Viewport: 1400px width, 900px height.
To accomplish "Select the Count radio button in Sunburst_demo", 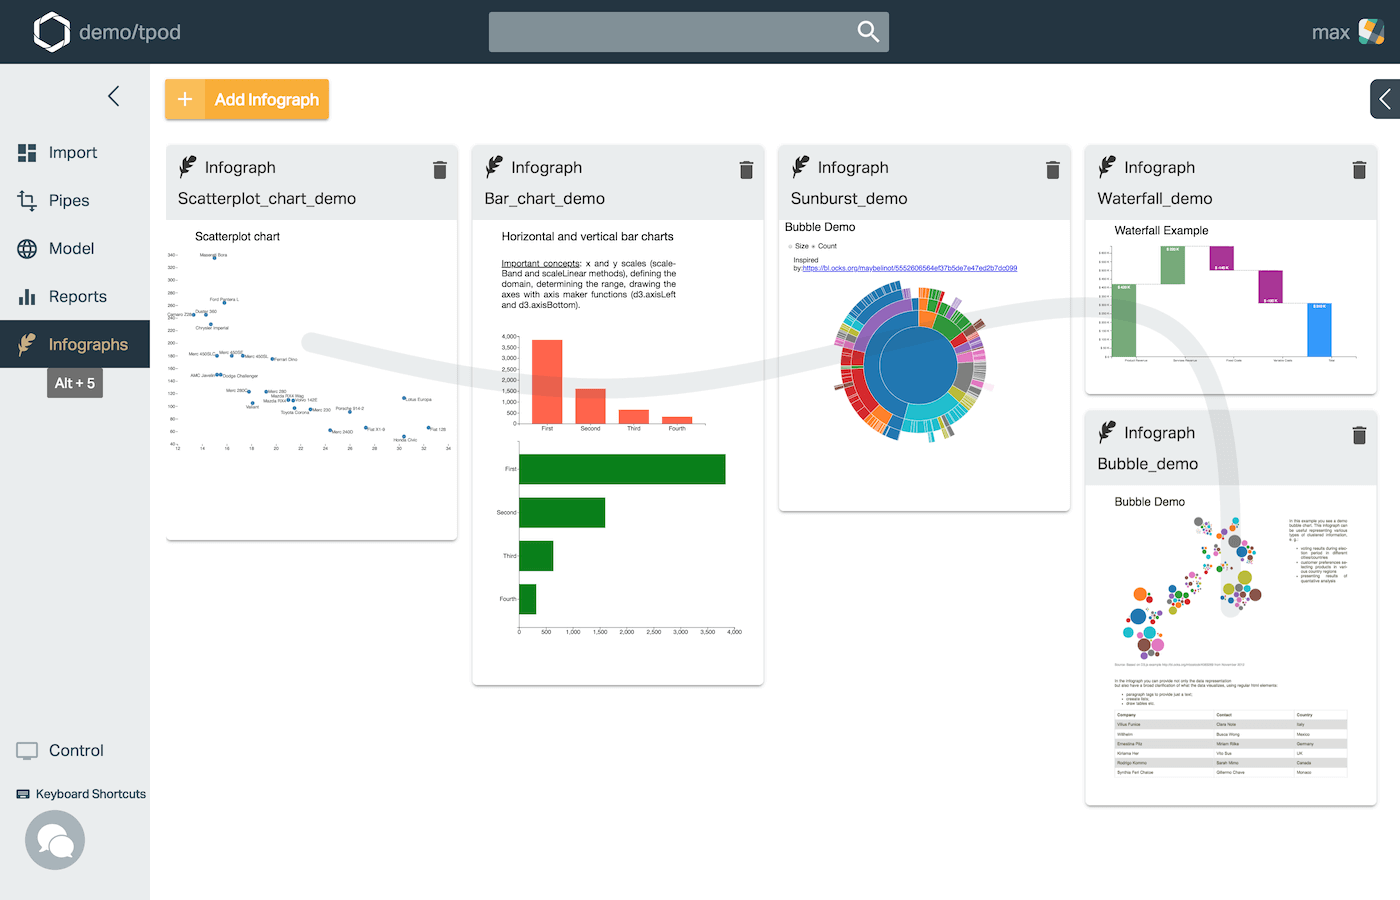I will click(813, 246).
